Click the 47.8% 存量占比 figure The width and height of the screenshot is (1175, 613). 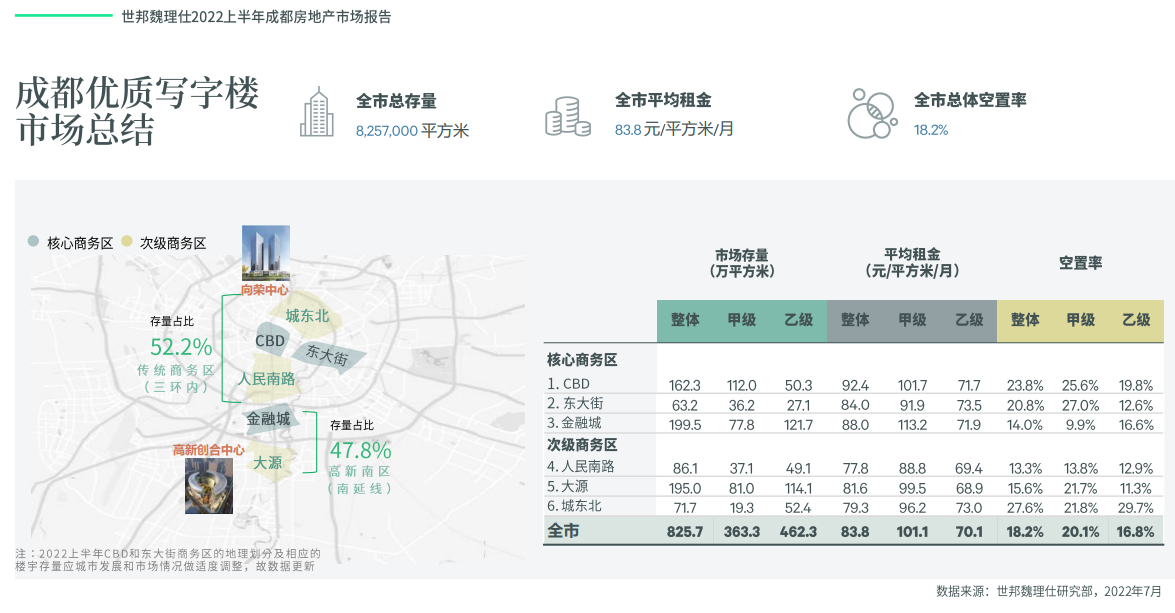tap(360, 450)
